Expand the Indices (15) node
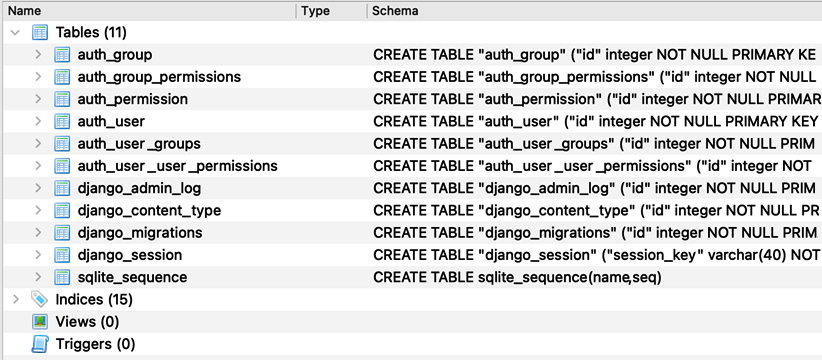This screenshot has height=360, width=822. (x=16, y=299)
